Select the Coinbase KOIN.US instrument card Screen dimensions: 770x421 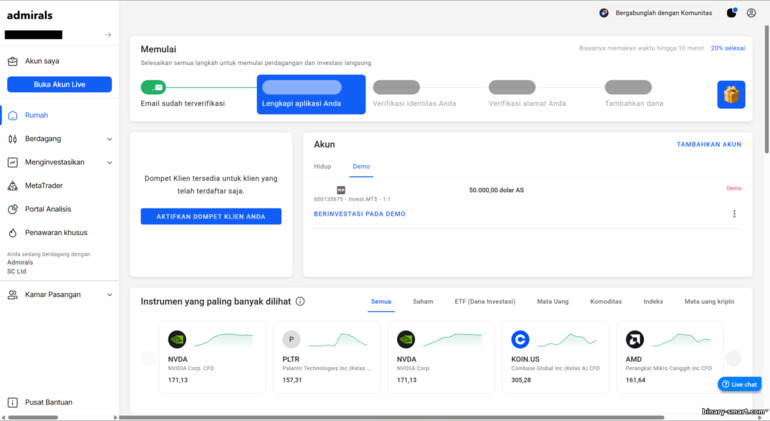pyautogui.click(x=557, y=358)
